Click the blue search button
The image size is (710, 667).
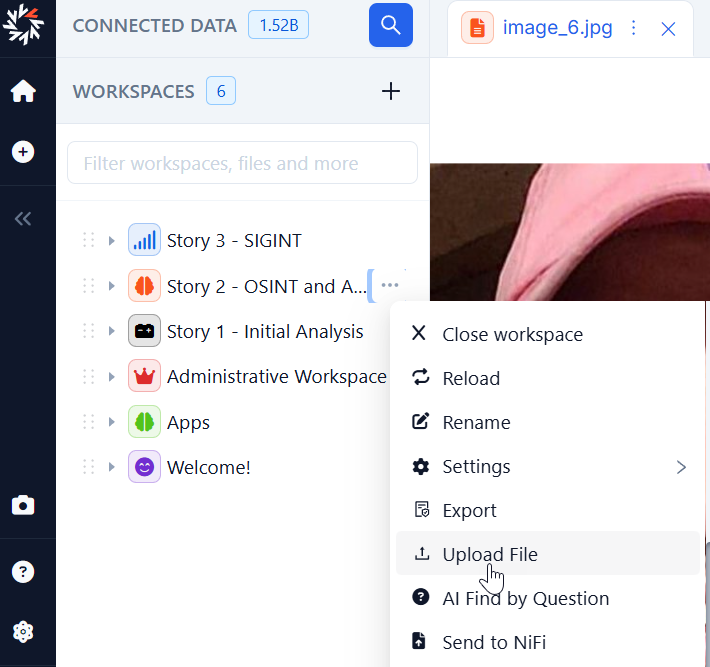(x=390, y=25)
